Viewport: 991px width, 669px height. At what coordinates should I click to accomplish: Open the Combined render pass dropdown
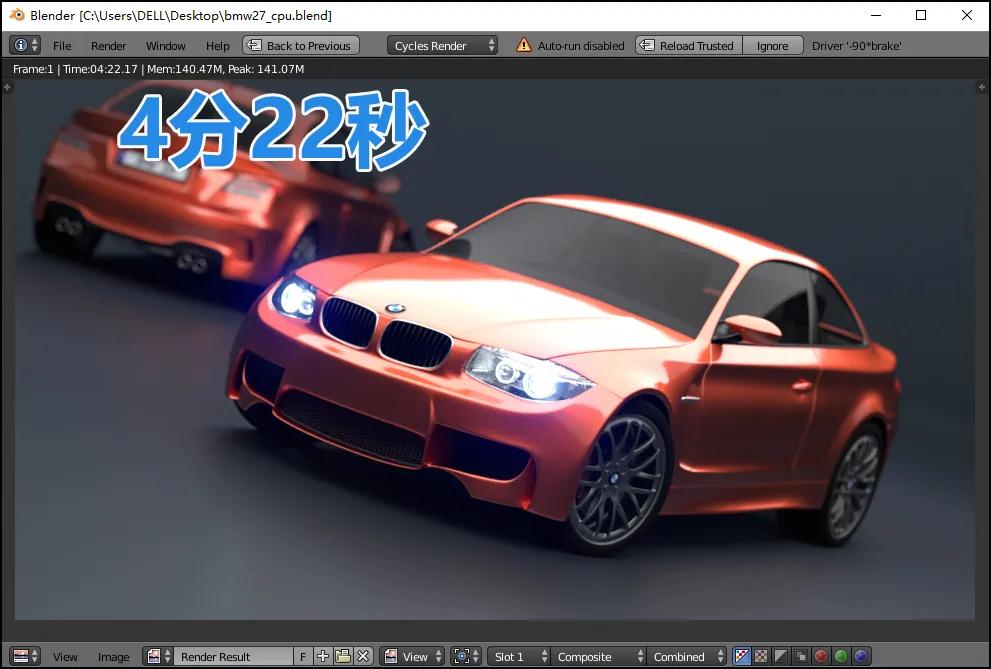click(x=688, y=657)
